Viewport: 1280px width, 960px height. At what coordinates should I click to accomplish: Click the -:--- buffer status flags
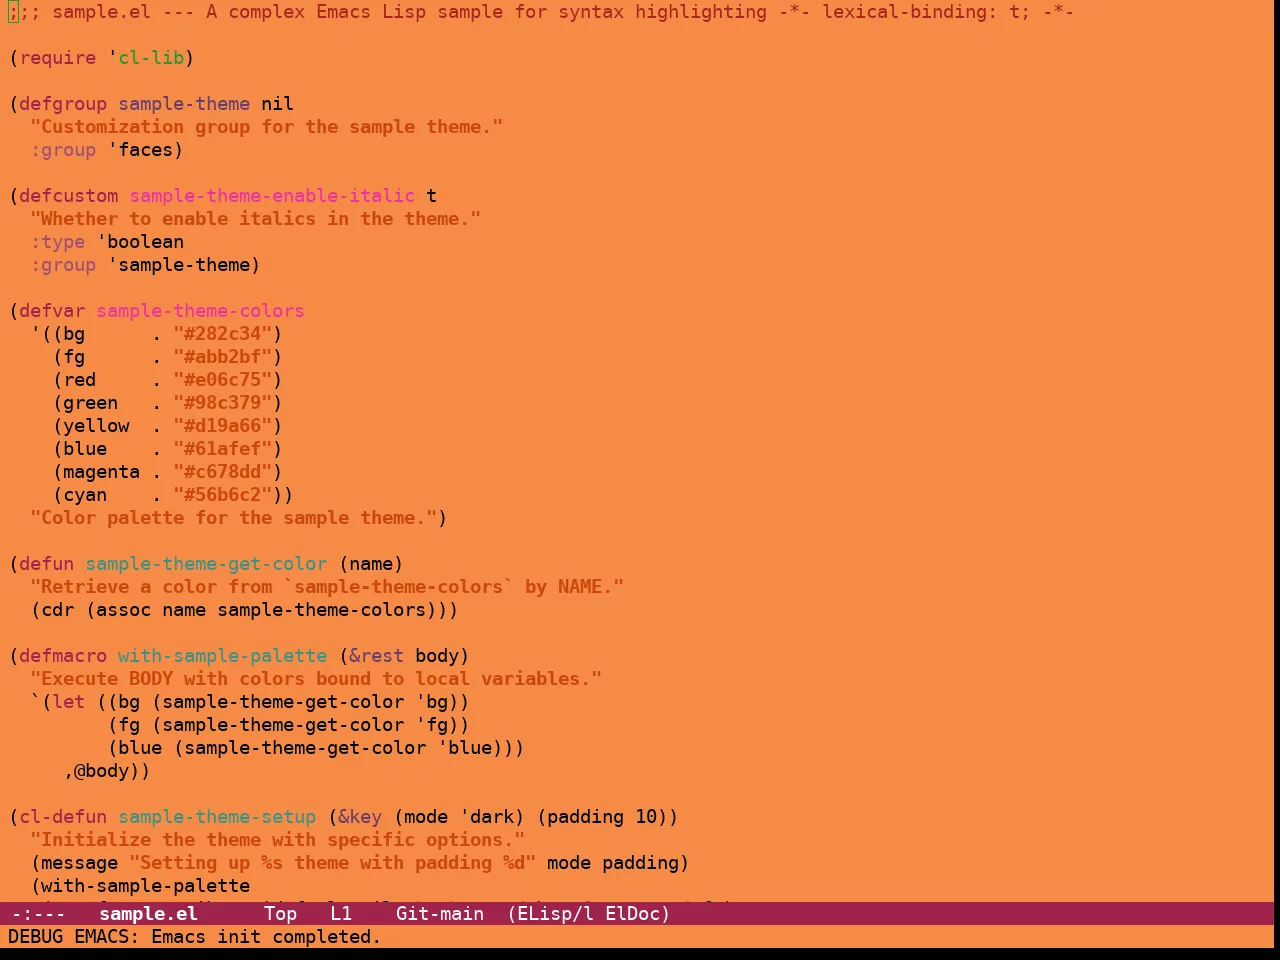pos(38,913)
